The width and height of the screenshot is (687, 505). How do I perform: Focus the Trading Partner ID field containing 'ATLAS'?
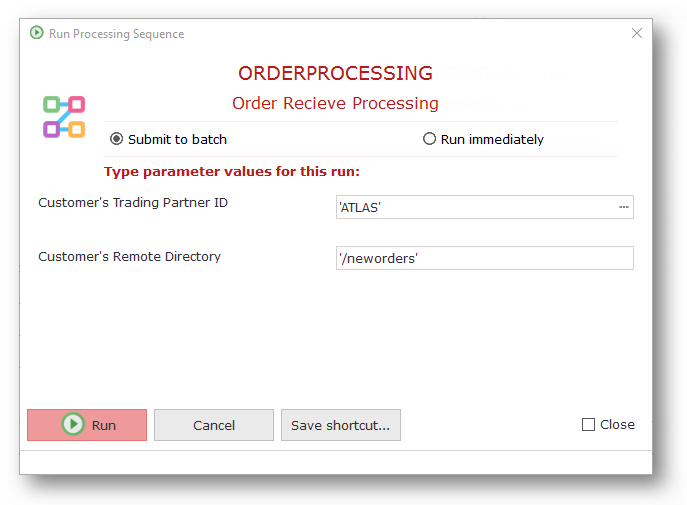point(475,207)
